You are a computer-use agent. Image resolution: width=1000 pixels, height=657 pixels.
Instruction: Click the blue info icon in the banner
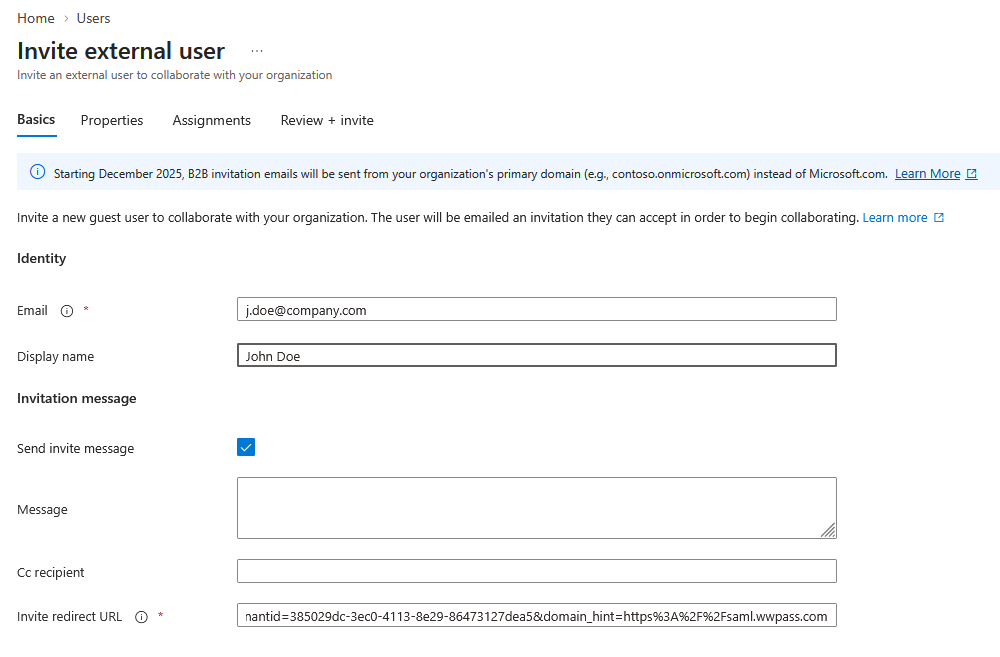pyautogui.click(x=38, y=172)
